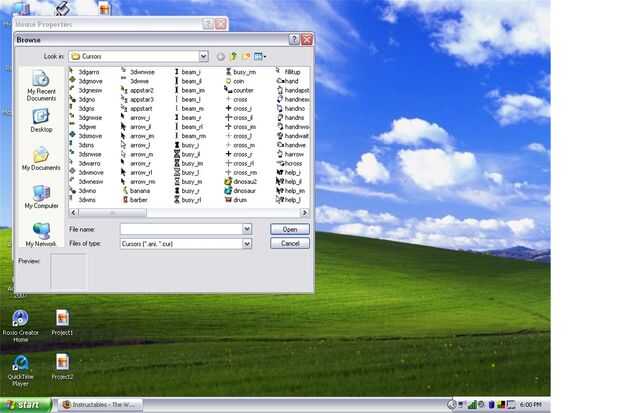Click the Back navigation toolbar icon
This screenshot has width=620, height=413.
coord(221,57)
